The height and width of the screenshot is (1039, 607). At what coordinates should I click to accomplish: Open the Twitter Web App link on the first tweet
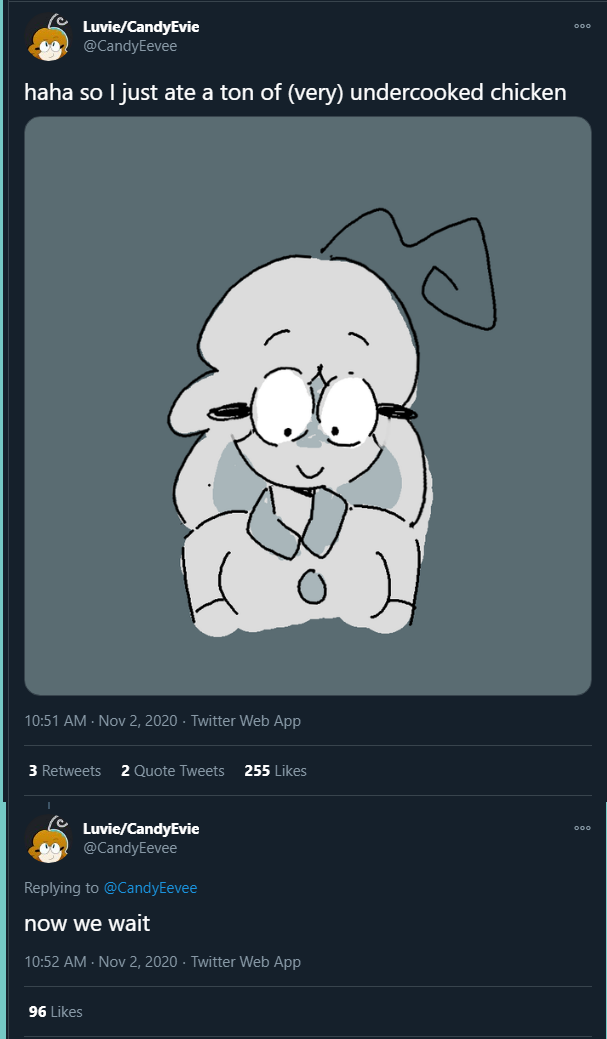[246, 720]
